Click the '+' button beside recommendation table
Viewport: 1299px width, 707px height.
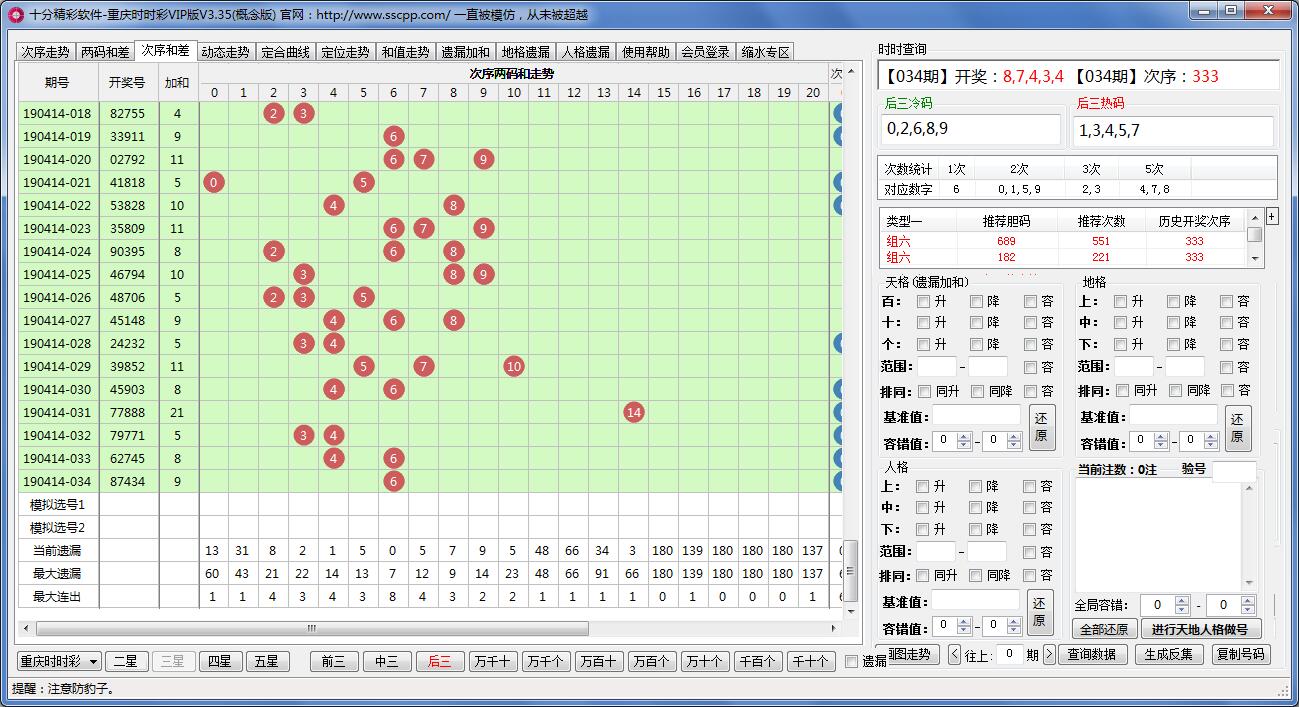[x=1272, y=216]
